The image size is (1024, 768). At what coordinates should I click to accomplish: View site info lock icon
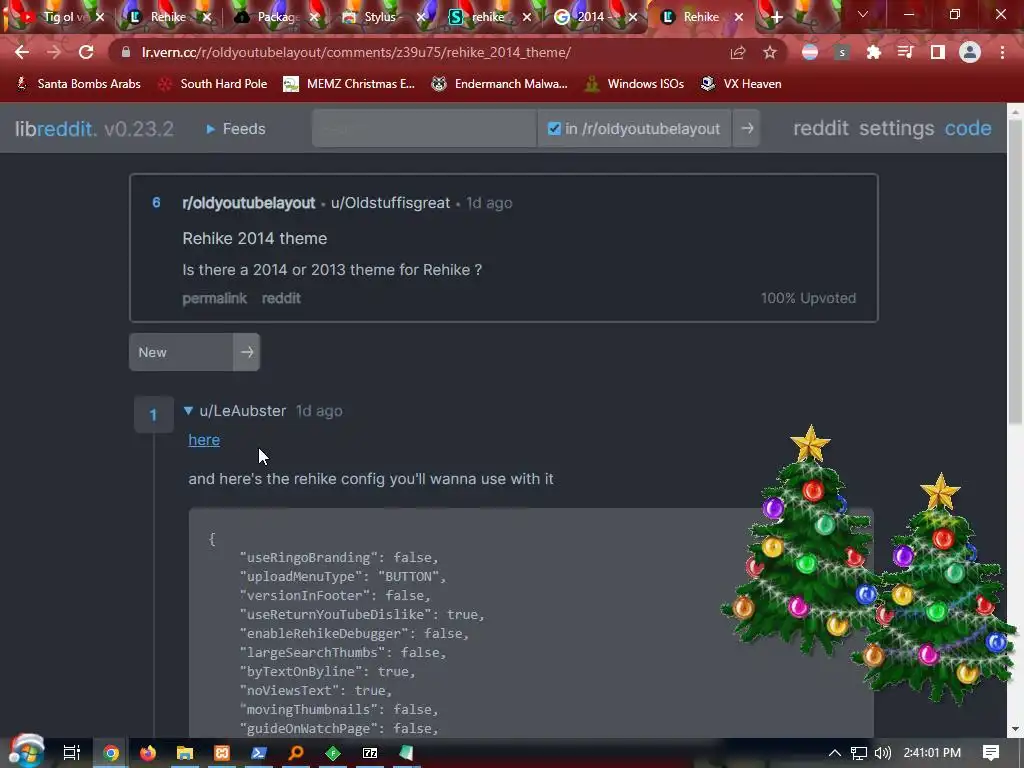point(126,52)
